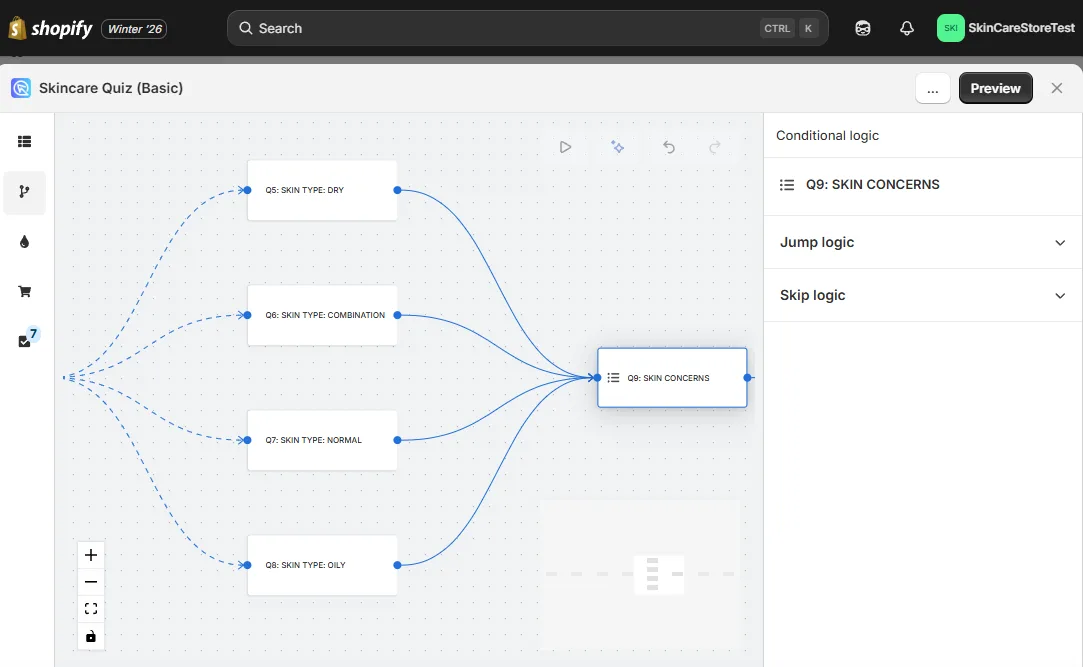The width and height of the screenshot is (1083, 667).
Task: Click the output handle of Q5 node
Action: coord(397,190)
